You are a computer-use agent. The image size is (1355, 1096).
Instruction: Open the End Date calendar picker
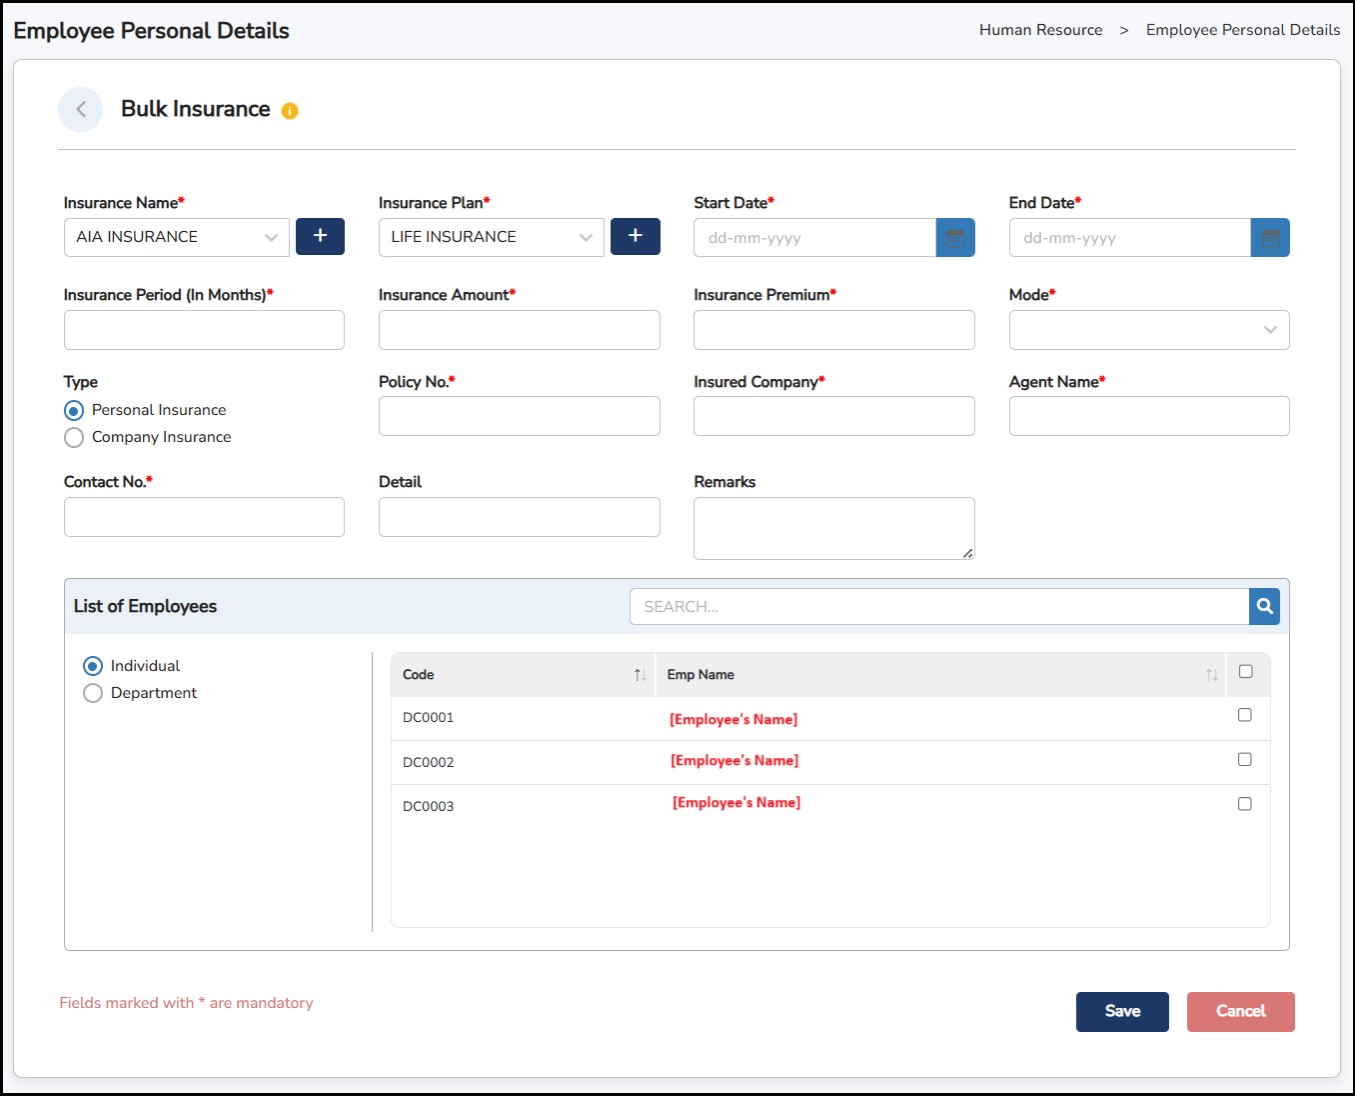(1270, 238)
